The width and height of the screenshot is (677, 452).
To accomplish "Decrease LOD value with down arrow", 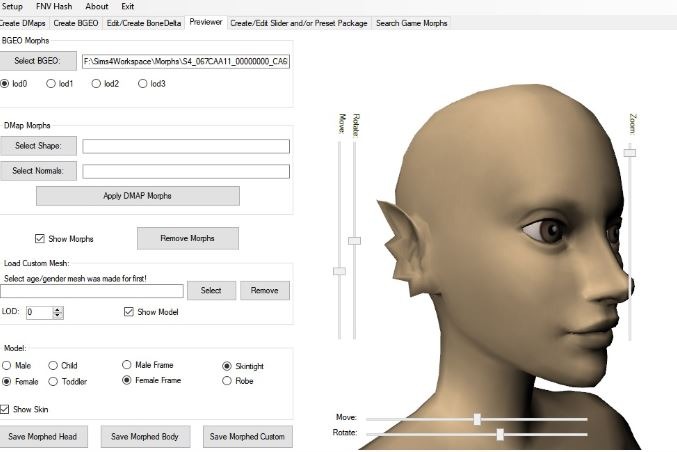I will click(x=58, y=316).
